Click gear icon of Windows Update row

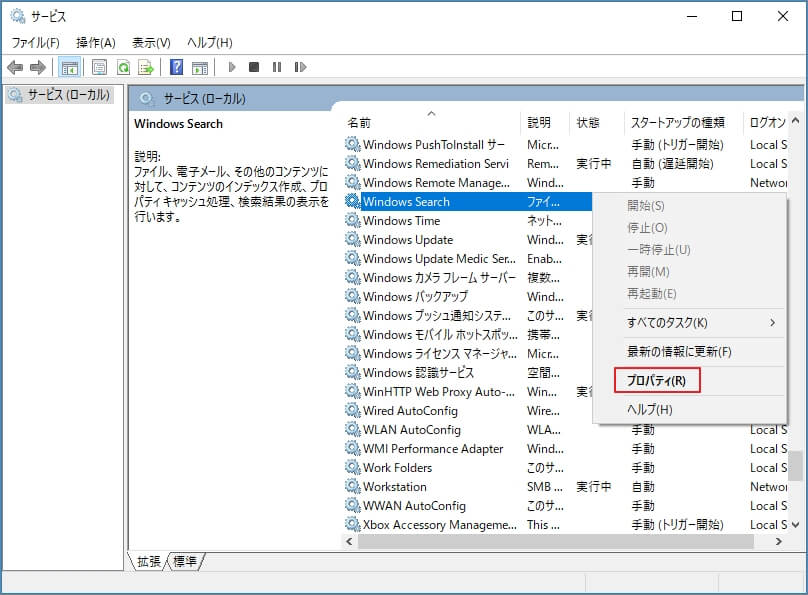pos(352,240)
